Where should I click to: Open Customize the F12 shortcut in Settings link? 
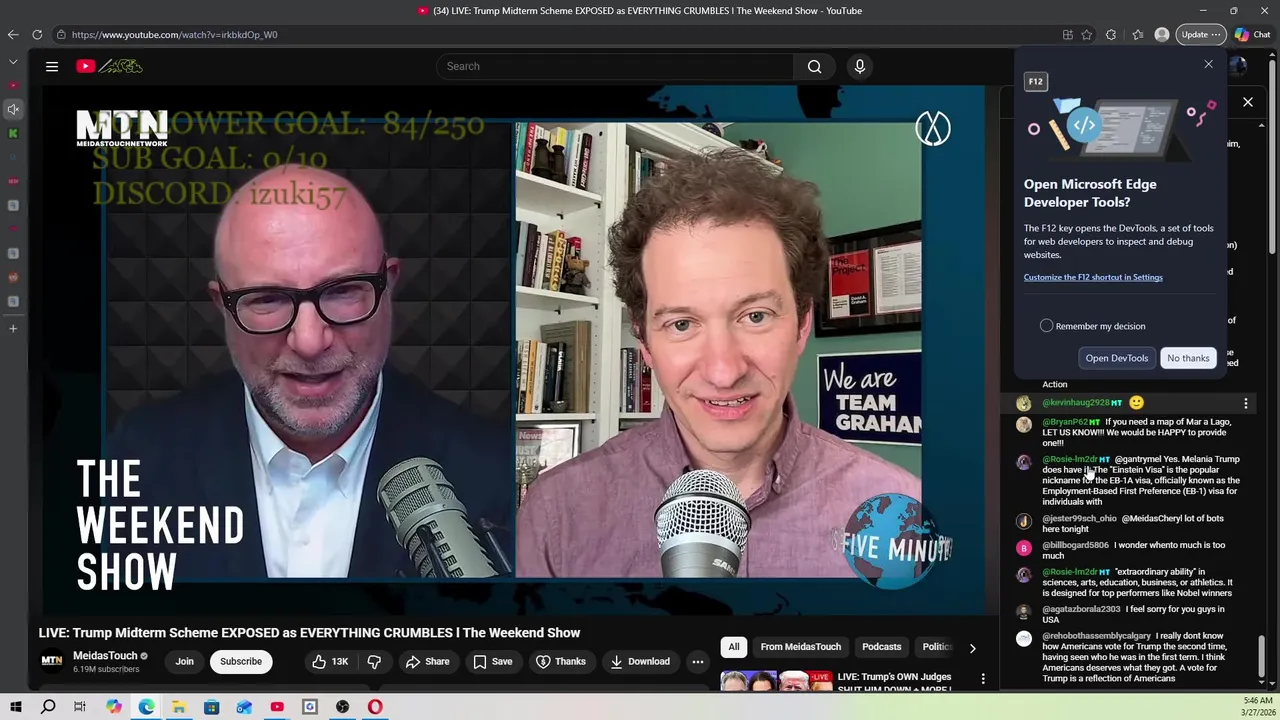pos(1093,277)
